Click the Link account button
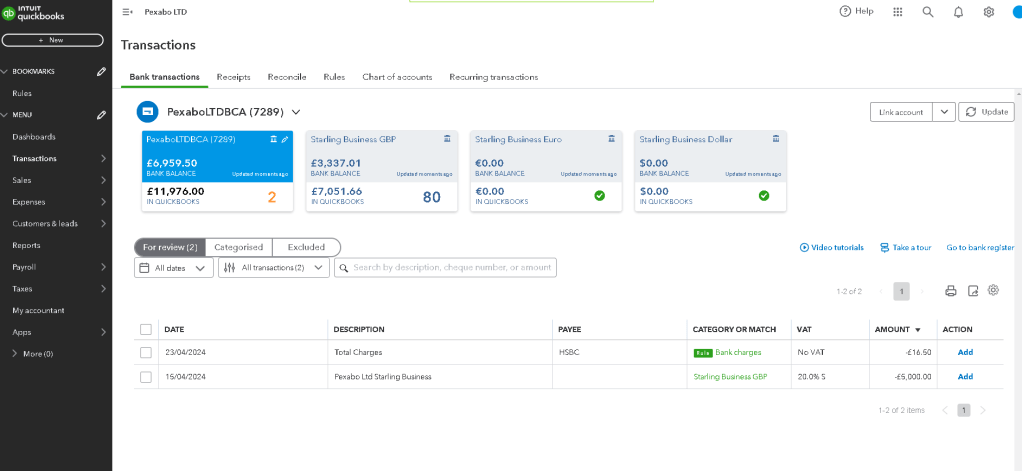Screen dimensions: 1022x471 (x=901, y=112)
